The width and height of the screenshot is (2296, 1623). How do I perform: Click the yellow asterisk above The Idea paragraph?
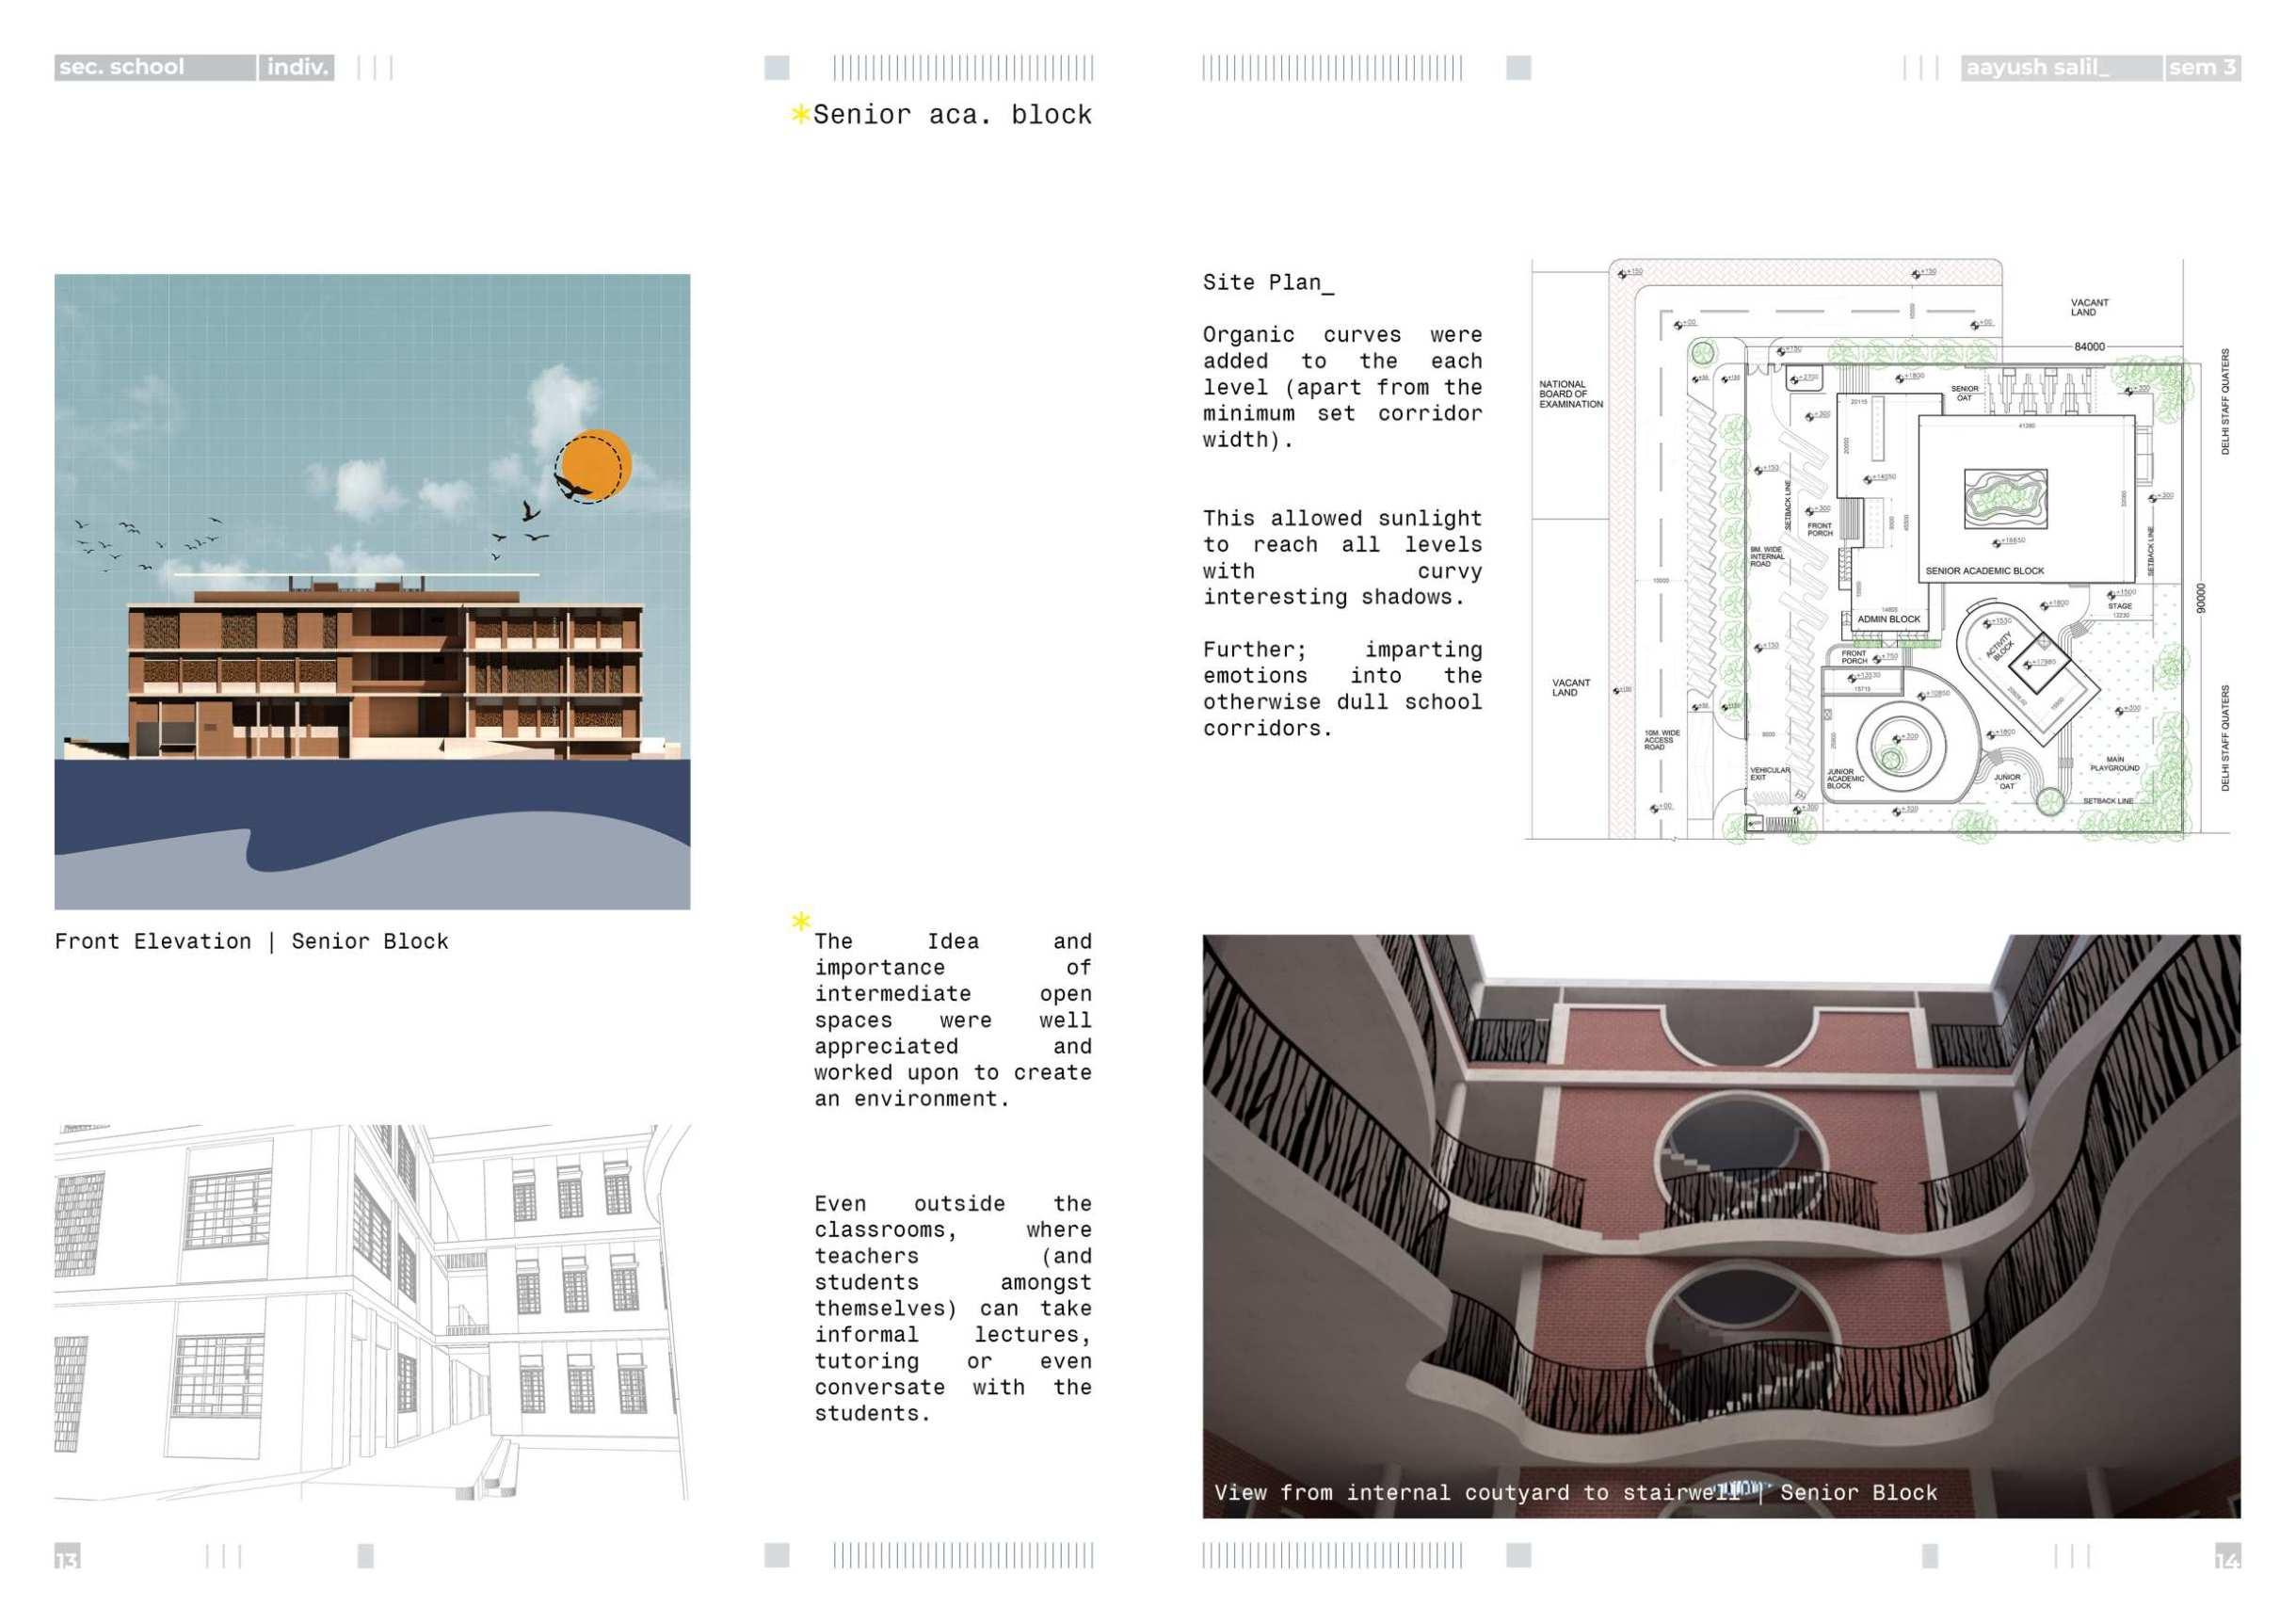tap(800, 921)
